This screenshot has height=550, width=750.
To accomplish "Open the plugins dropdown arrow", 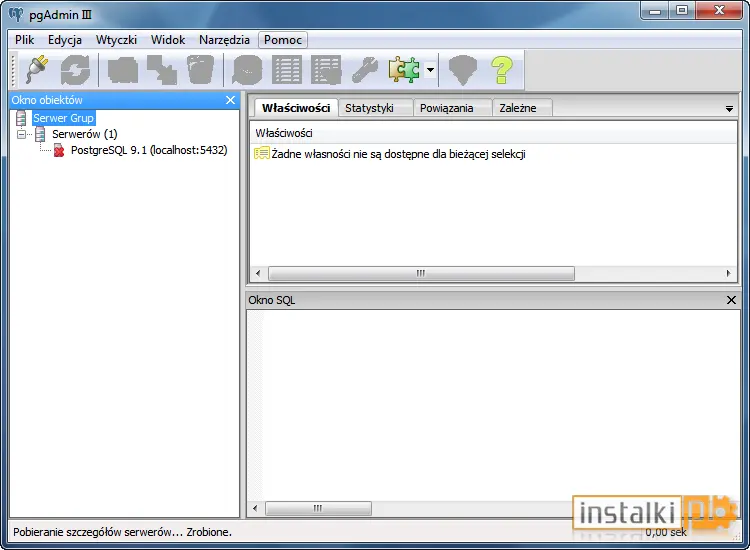I will pyautogui.click(x=430, y=70).
